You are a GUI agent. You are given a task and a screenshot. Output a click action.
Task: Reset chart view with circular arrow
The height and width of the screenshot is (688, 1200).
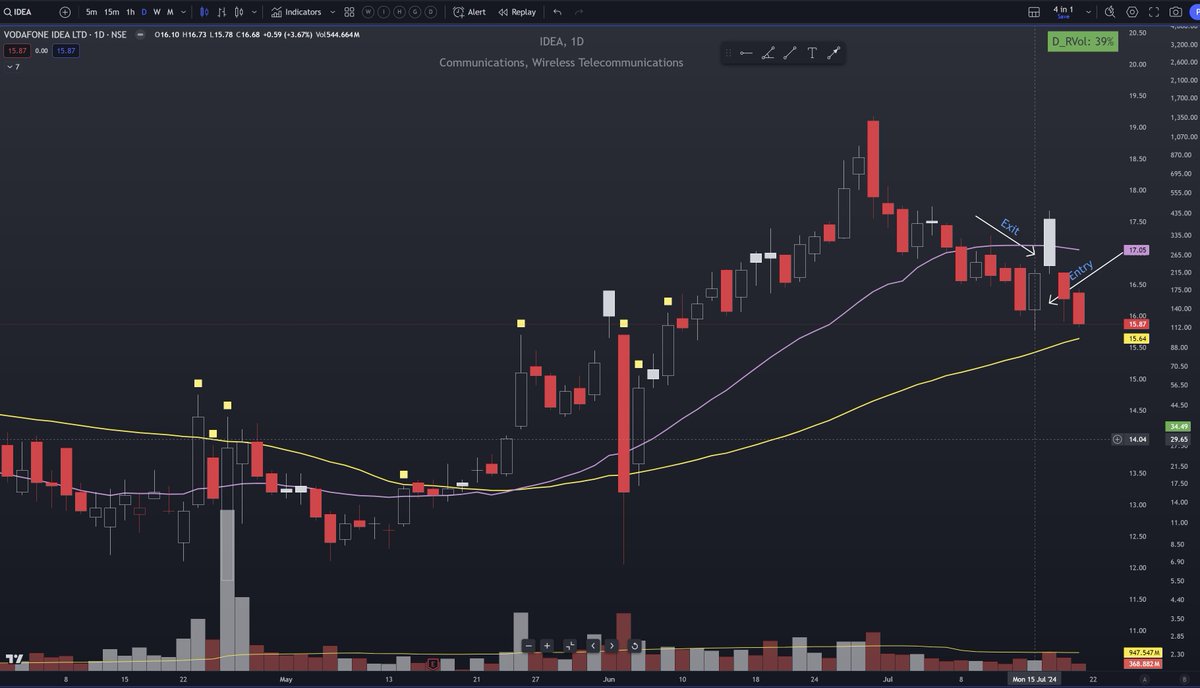(x=634, y=646)
